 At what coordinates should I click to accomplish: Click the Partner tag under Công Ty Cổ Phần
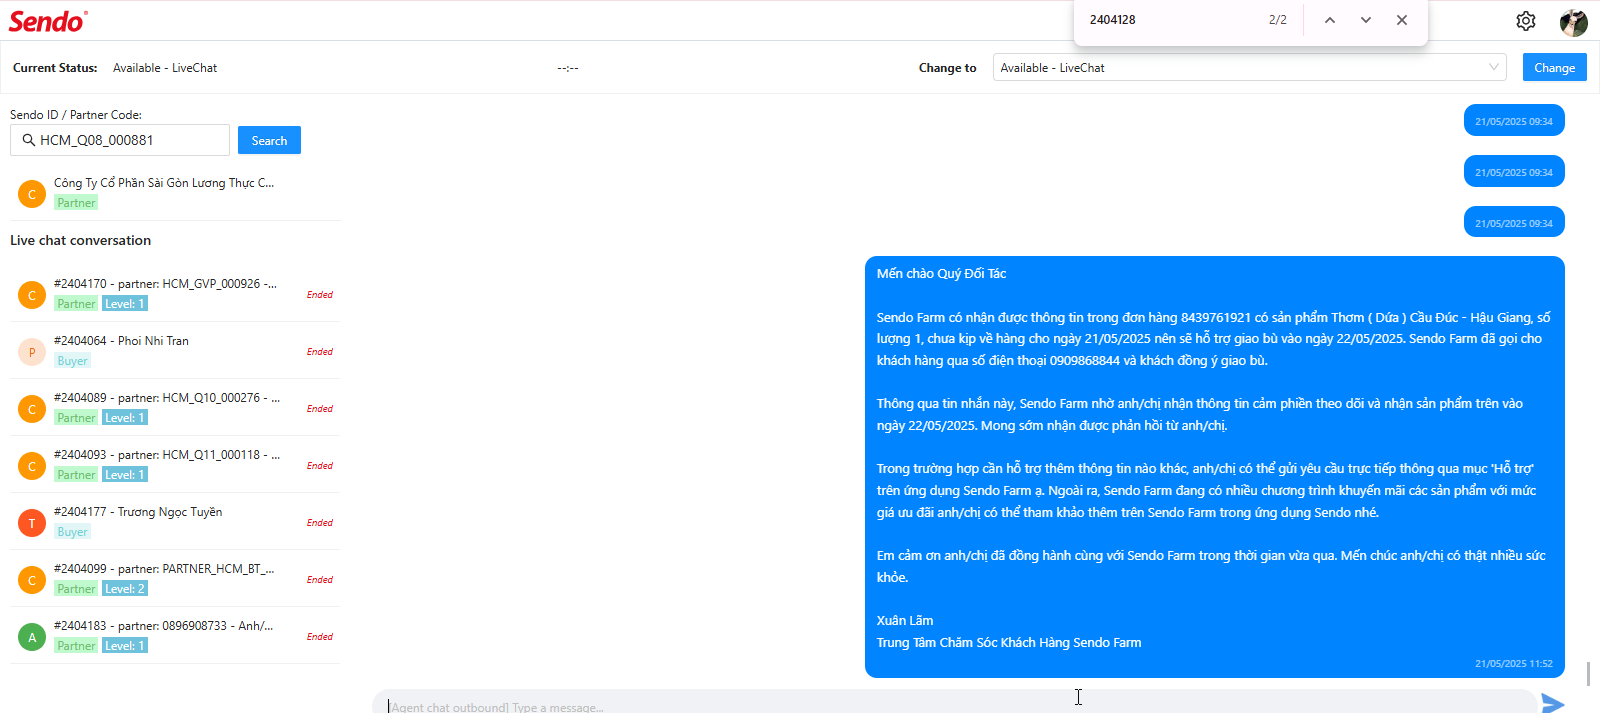(x=76, y=203)
